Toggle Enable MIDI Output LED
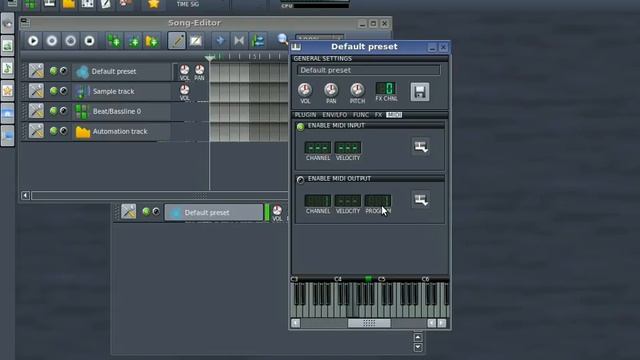 (300, 180)
